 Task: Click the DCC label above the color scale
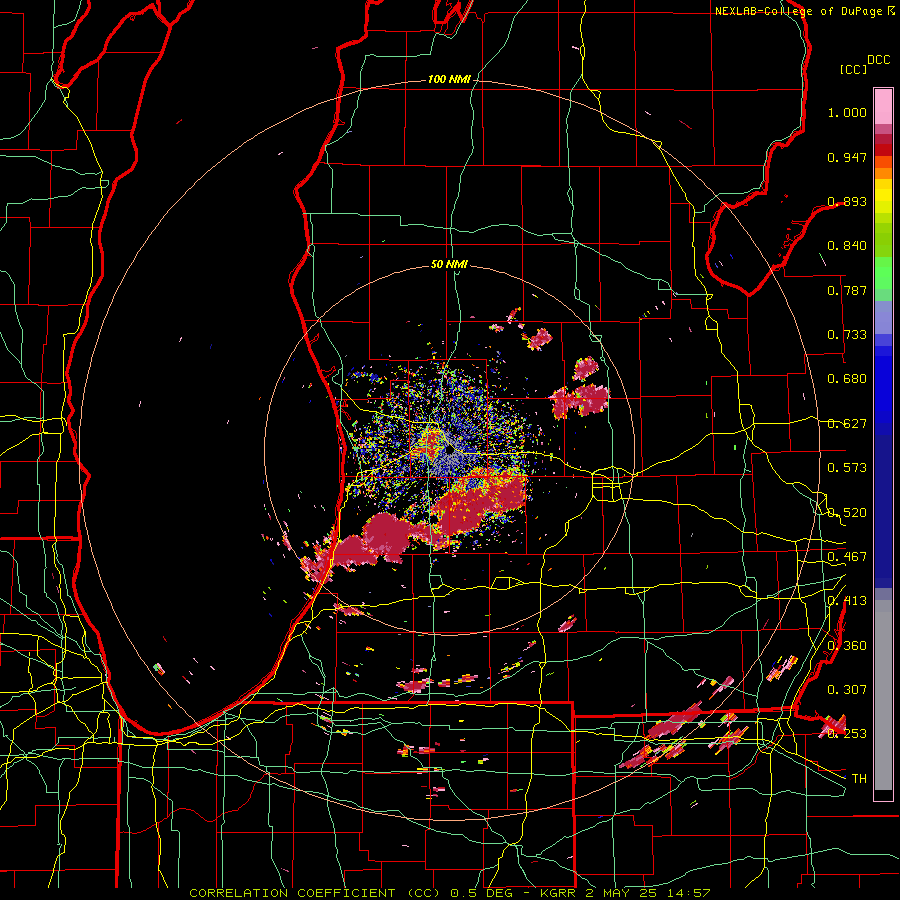tap(878, 60)
